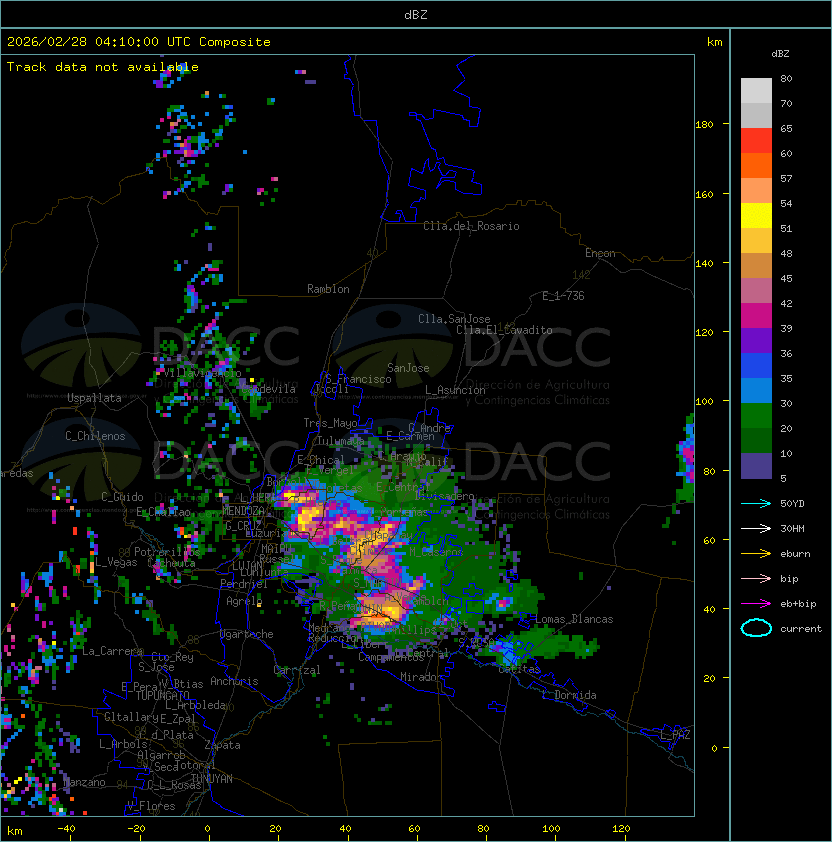Click the 'Tres_Mayo' place label
Screen dimensions: 832x842
point(330,423)
